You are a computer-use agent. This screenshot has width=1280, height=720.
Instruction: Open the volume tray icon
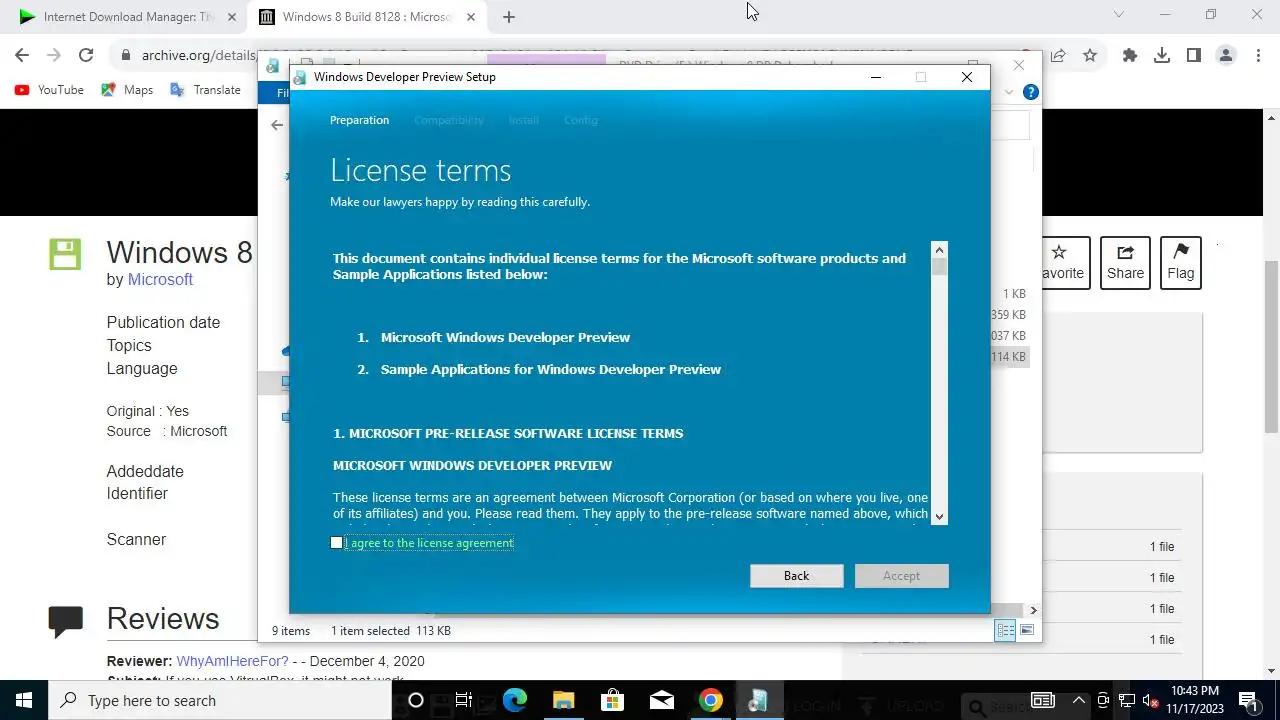point(1151,700)
